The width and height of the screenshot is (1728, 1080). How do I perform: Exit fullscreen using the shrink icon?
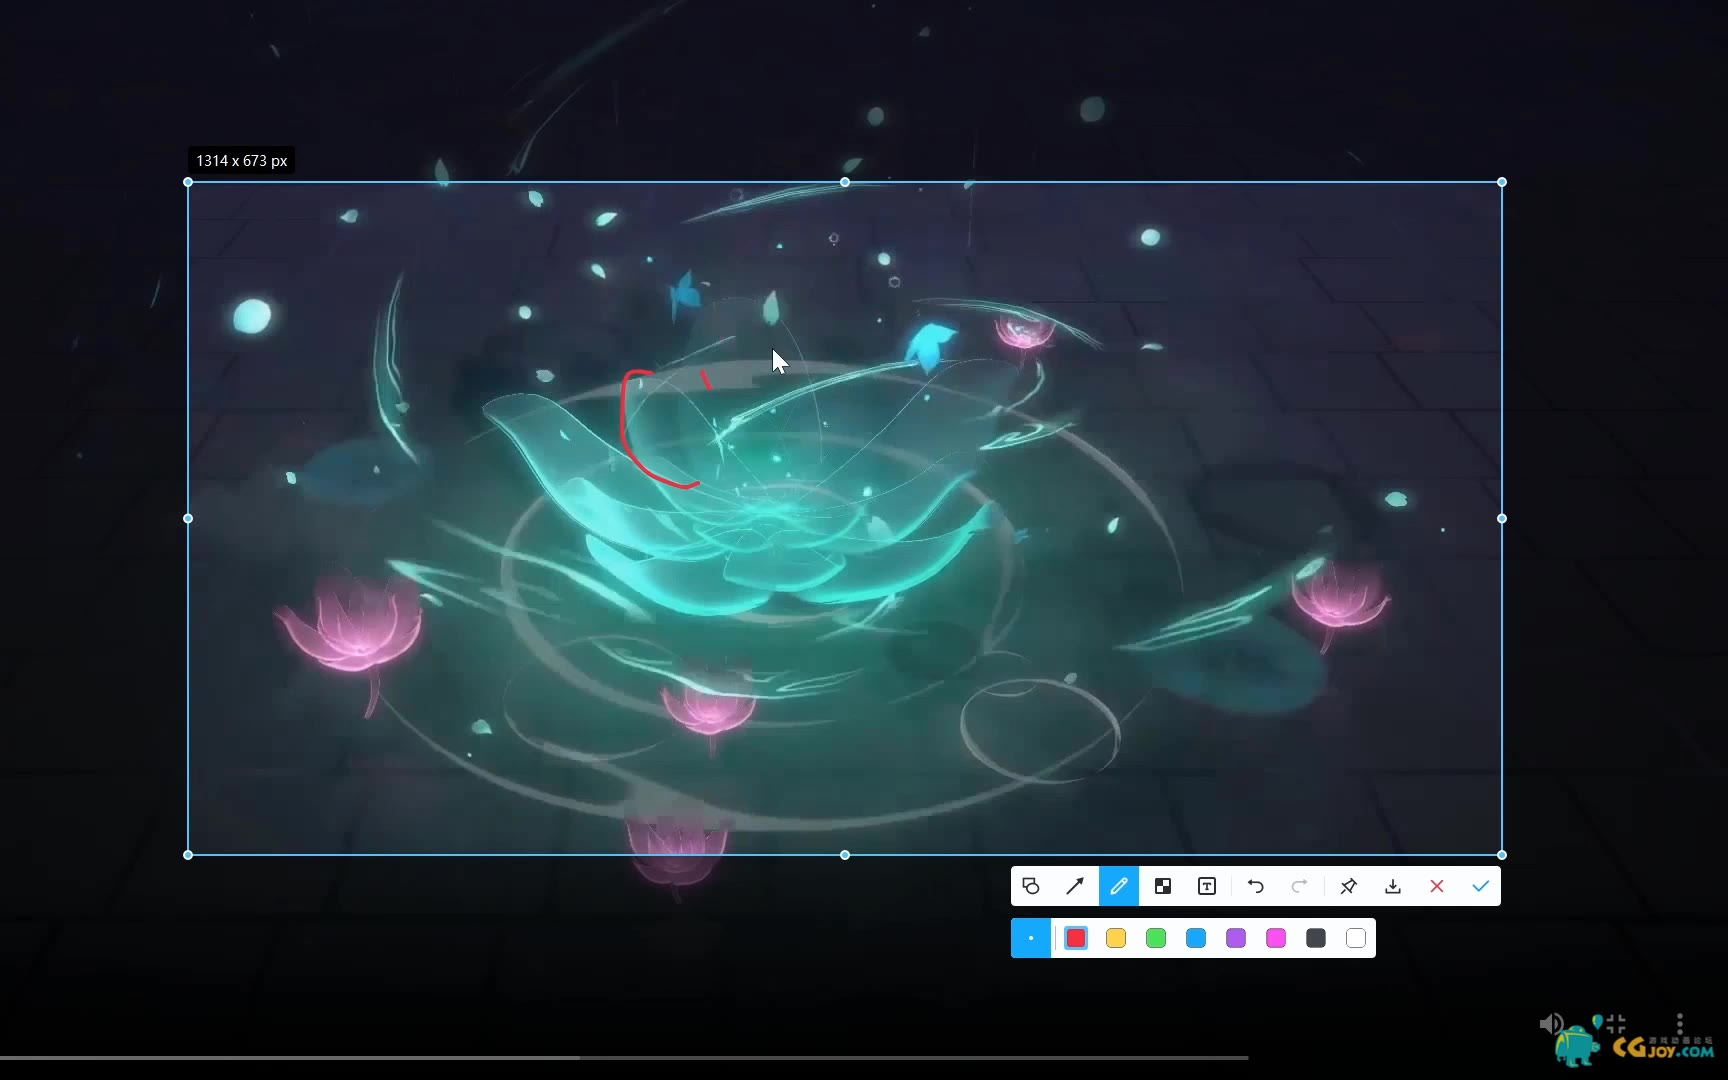tap(1616, 1023)
